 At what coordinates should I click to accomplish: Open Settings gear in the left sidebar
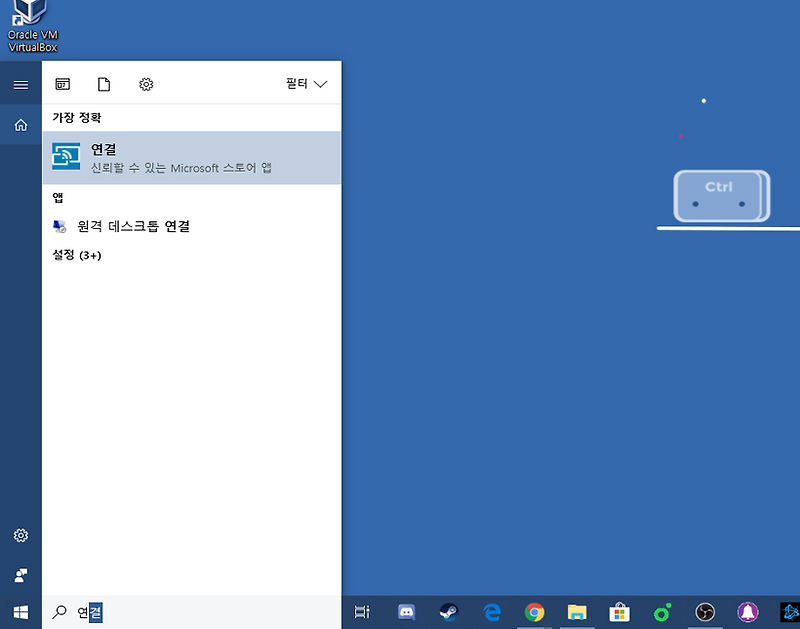coord(20,535)
